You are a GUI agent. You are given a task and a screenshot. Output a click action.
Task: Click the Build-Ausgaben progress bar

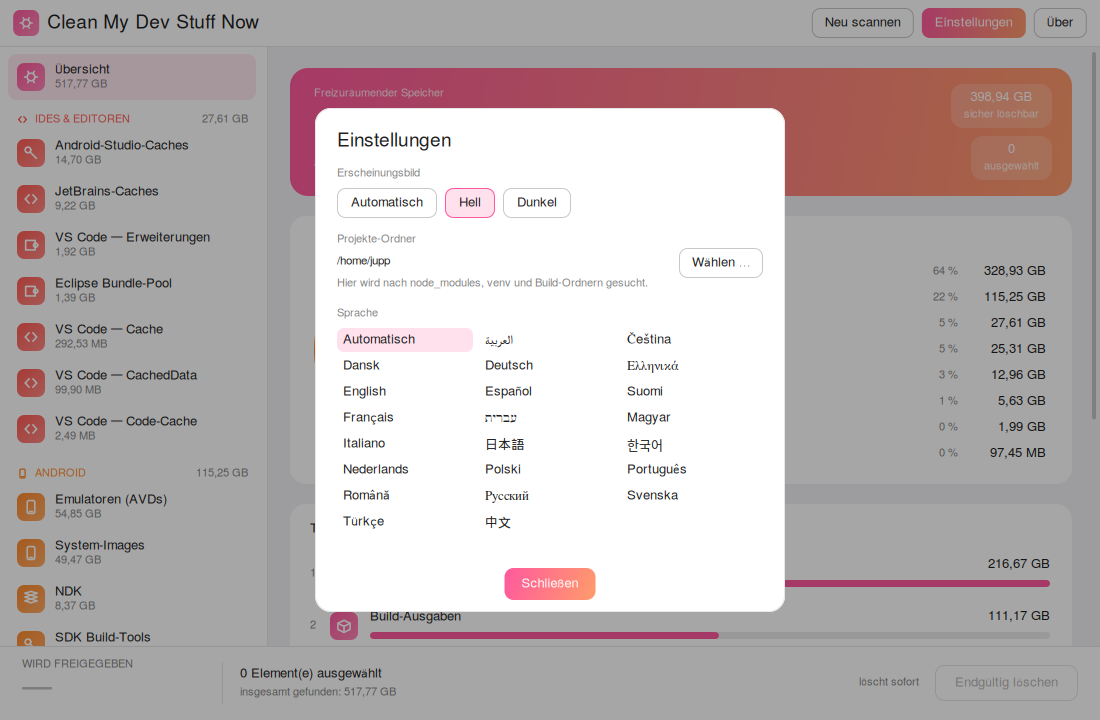click(x=709, y=636)
